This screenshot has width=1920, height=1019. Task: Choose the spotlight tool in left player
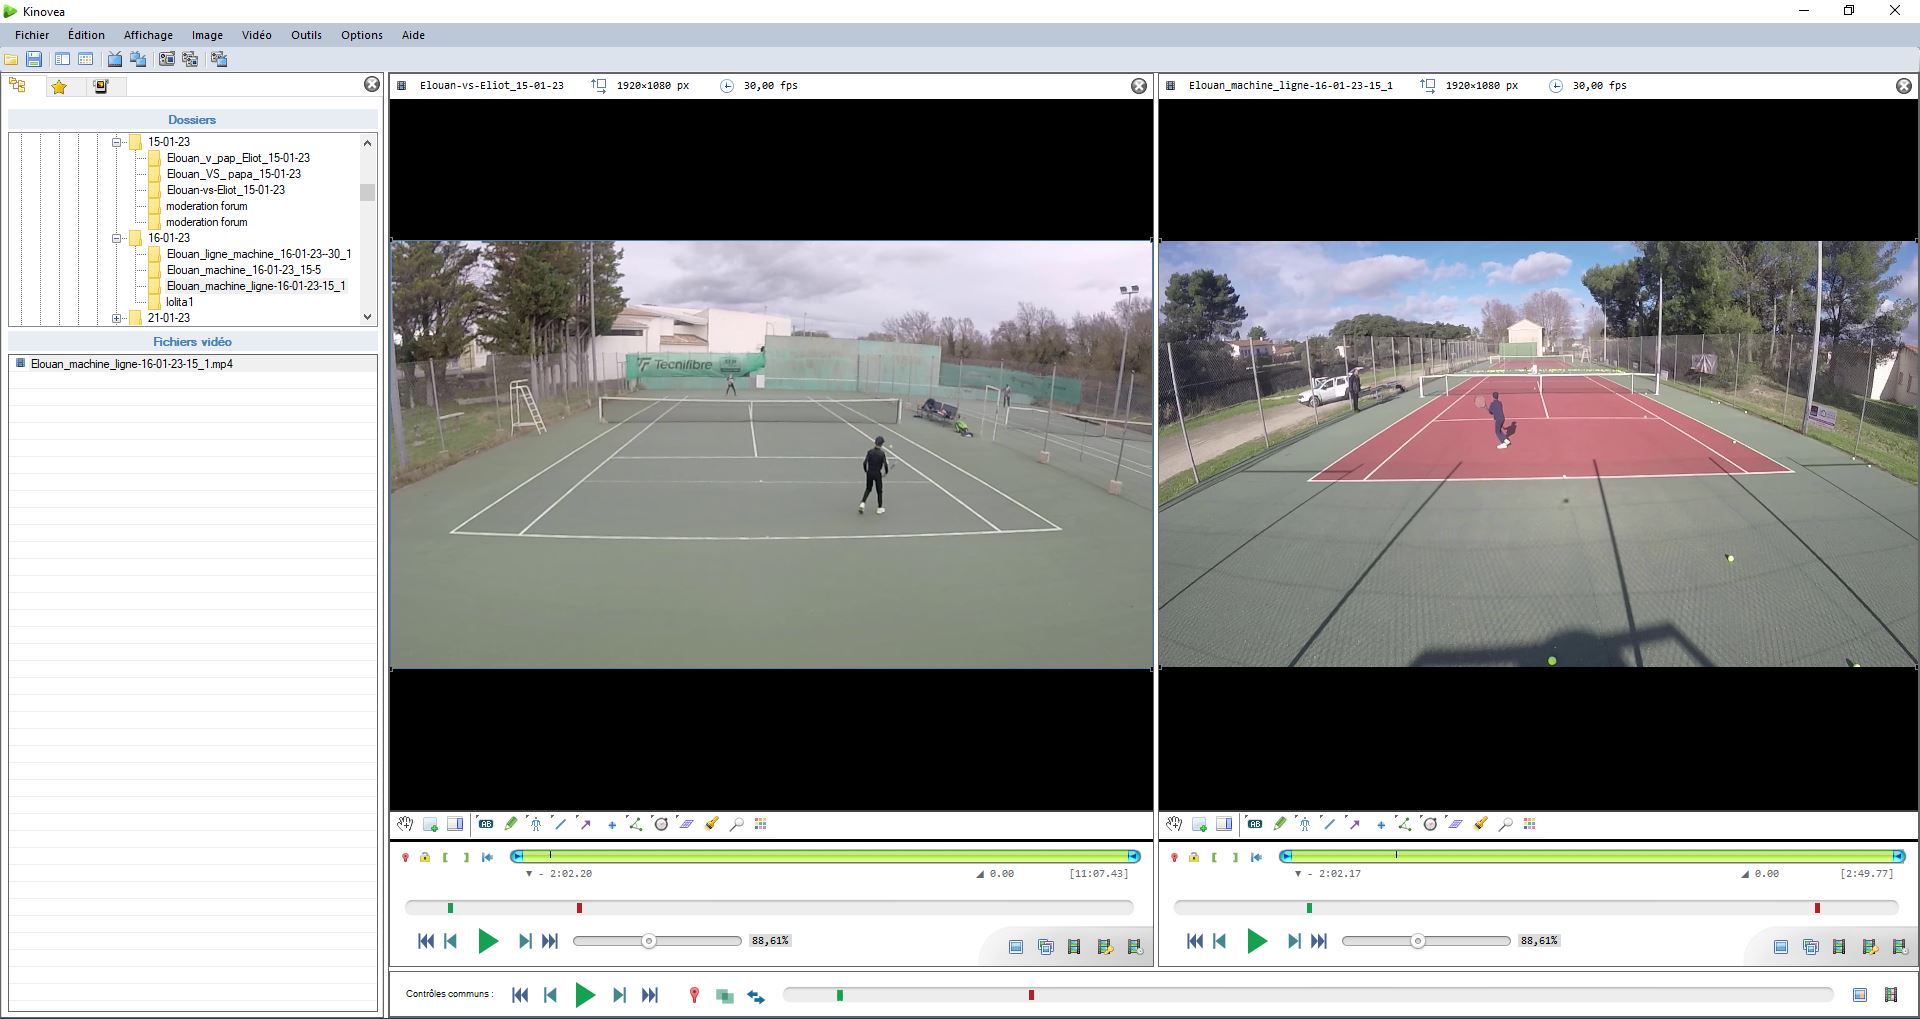pos(712,824)
